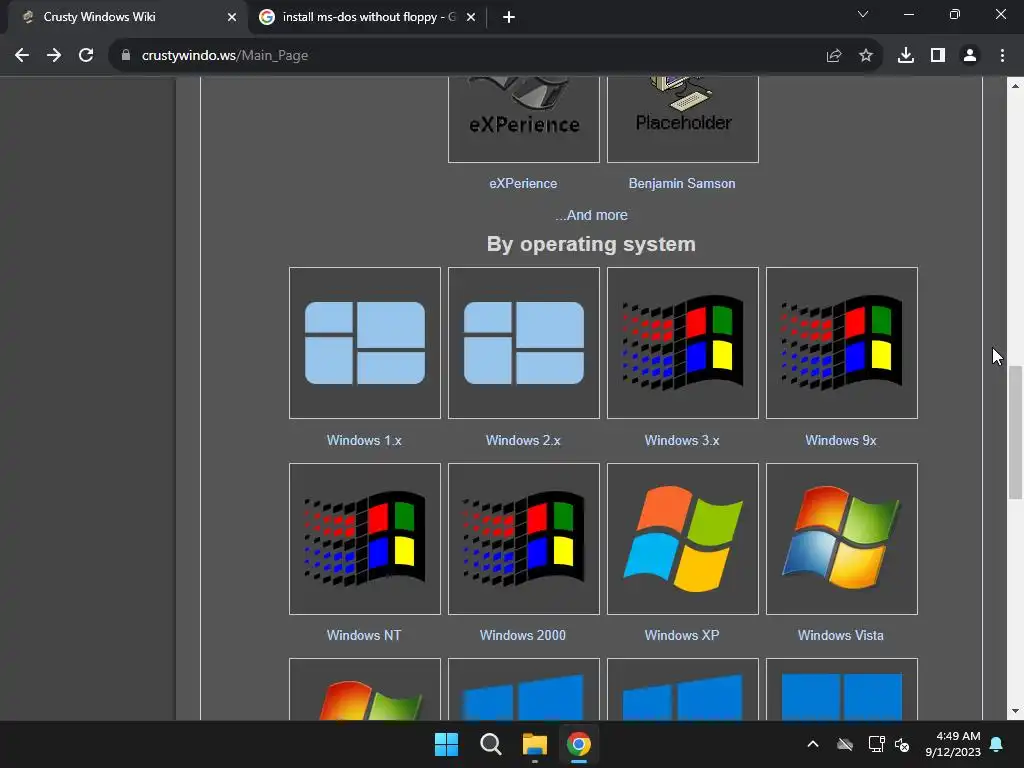Expand the tab search dropdown
Viewport: 1024px width, 768px height.
[x=863, y=14]
